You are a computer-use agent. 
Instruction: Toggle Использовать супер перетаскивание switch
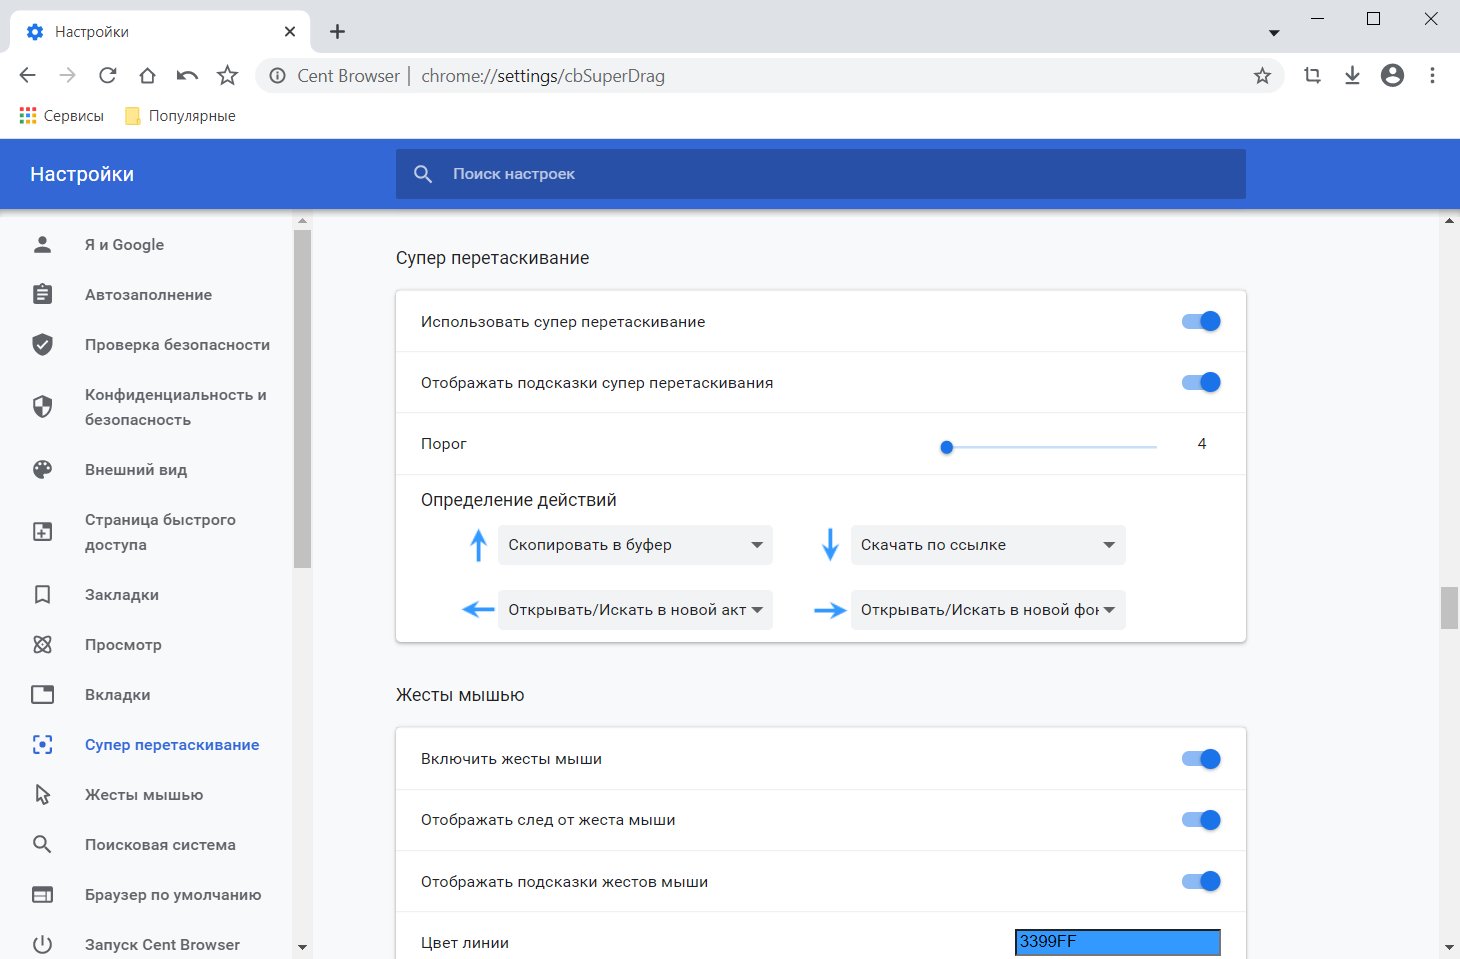[1201, 321]
